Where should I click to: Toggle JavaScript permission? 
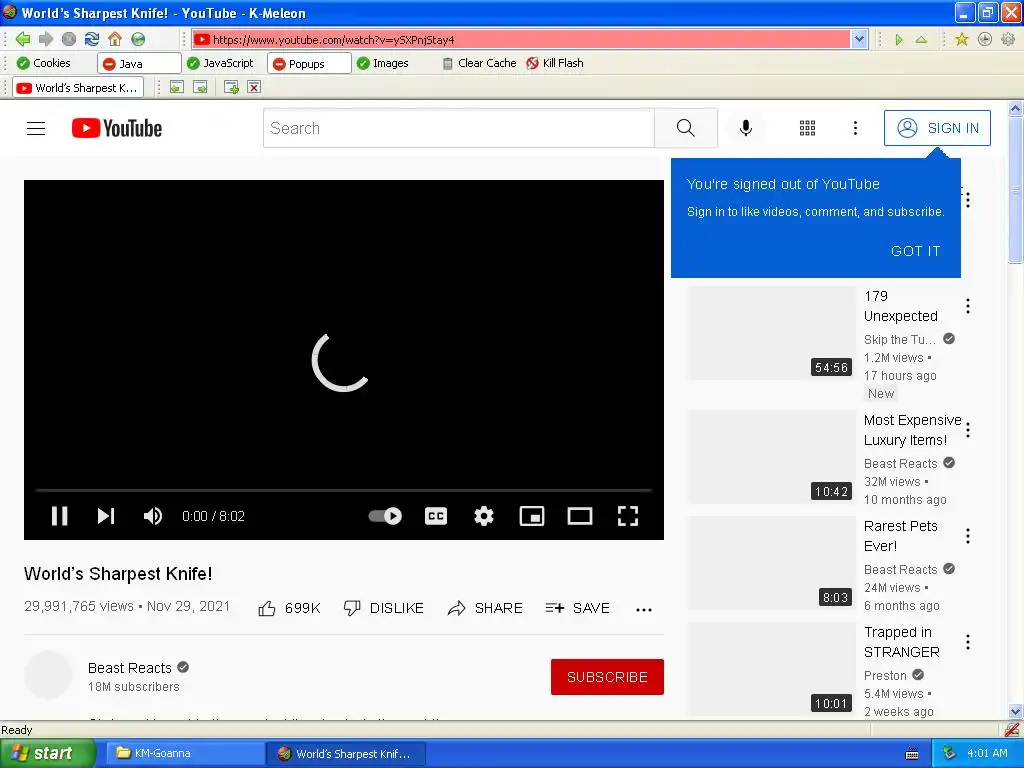point(220,63)
